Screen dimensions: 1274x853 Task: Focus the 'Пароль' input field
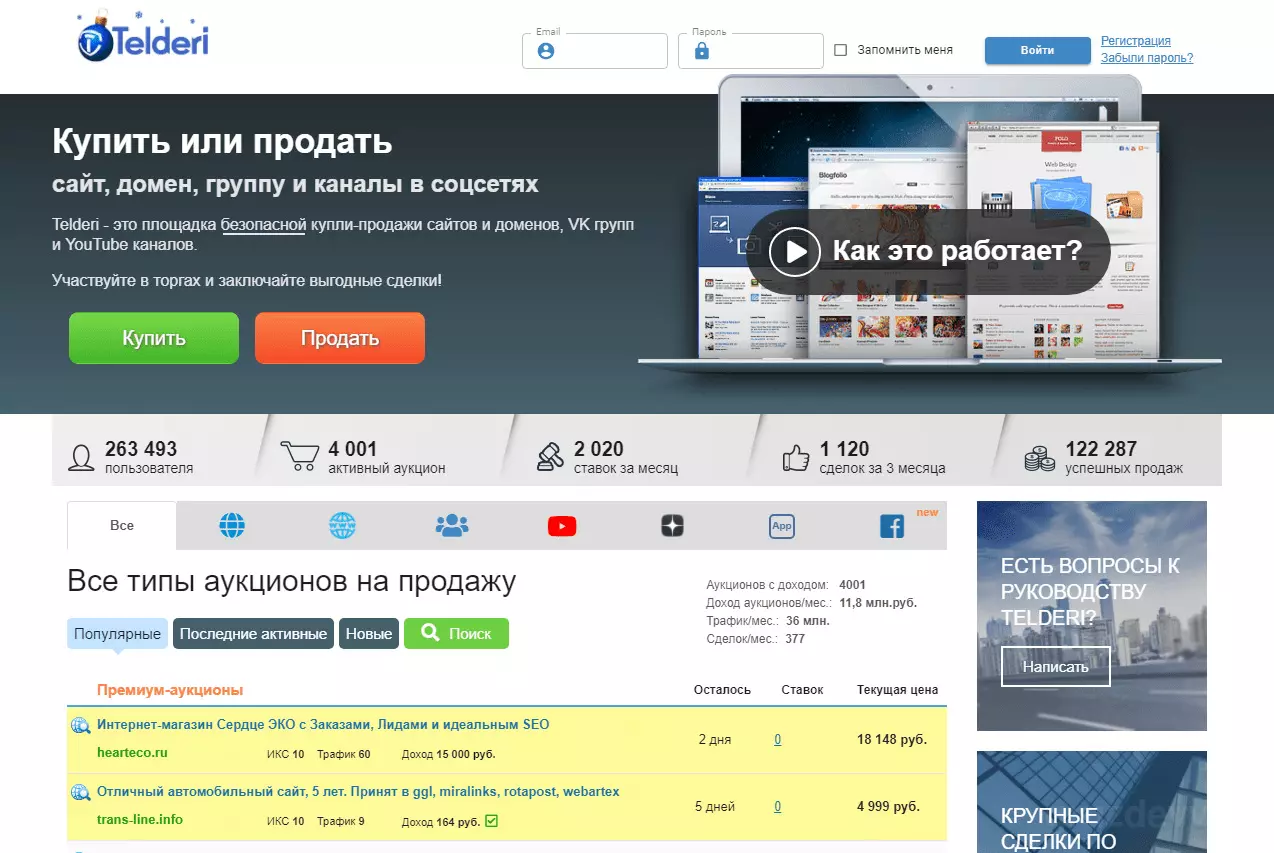[750, 51]
